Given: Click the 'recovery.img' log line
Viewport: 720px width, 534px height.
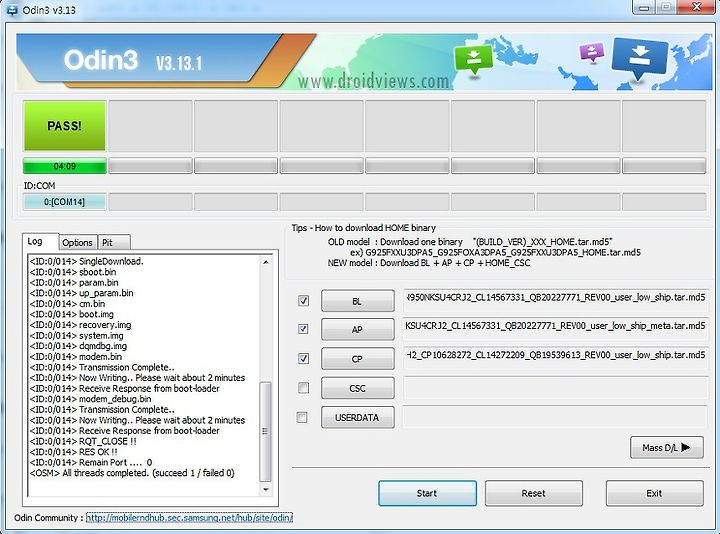Looking at the screenshot, I should point(80,325).
